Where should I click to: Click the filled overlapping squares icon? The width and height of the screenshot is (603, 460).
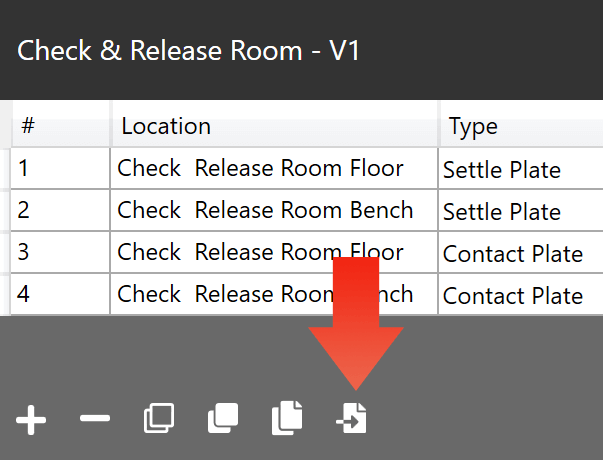click(223, 419)
